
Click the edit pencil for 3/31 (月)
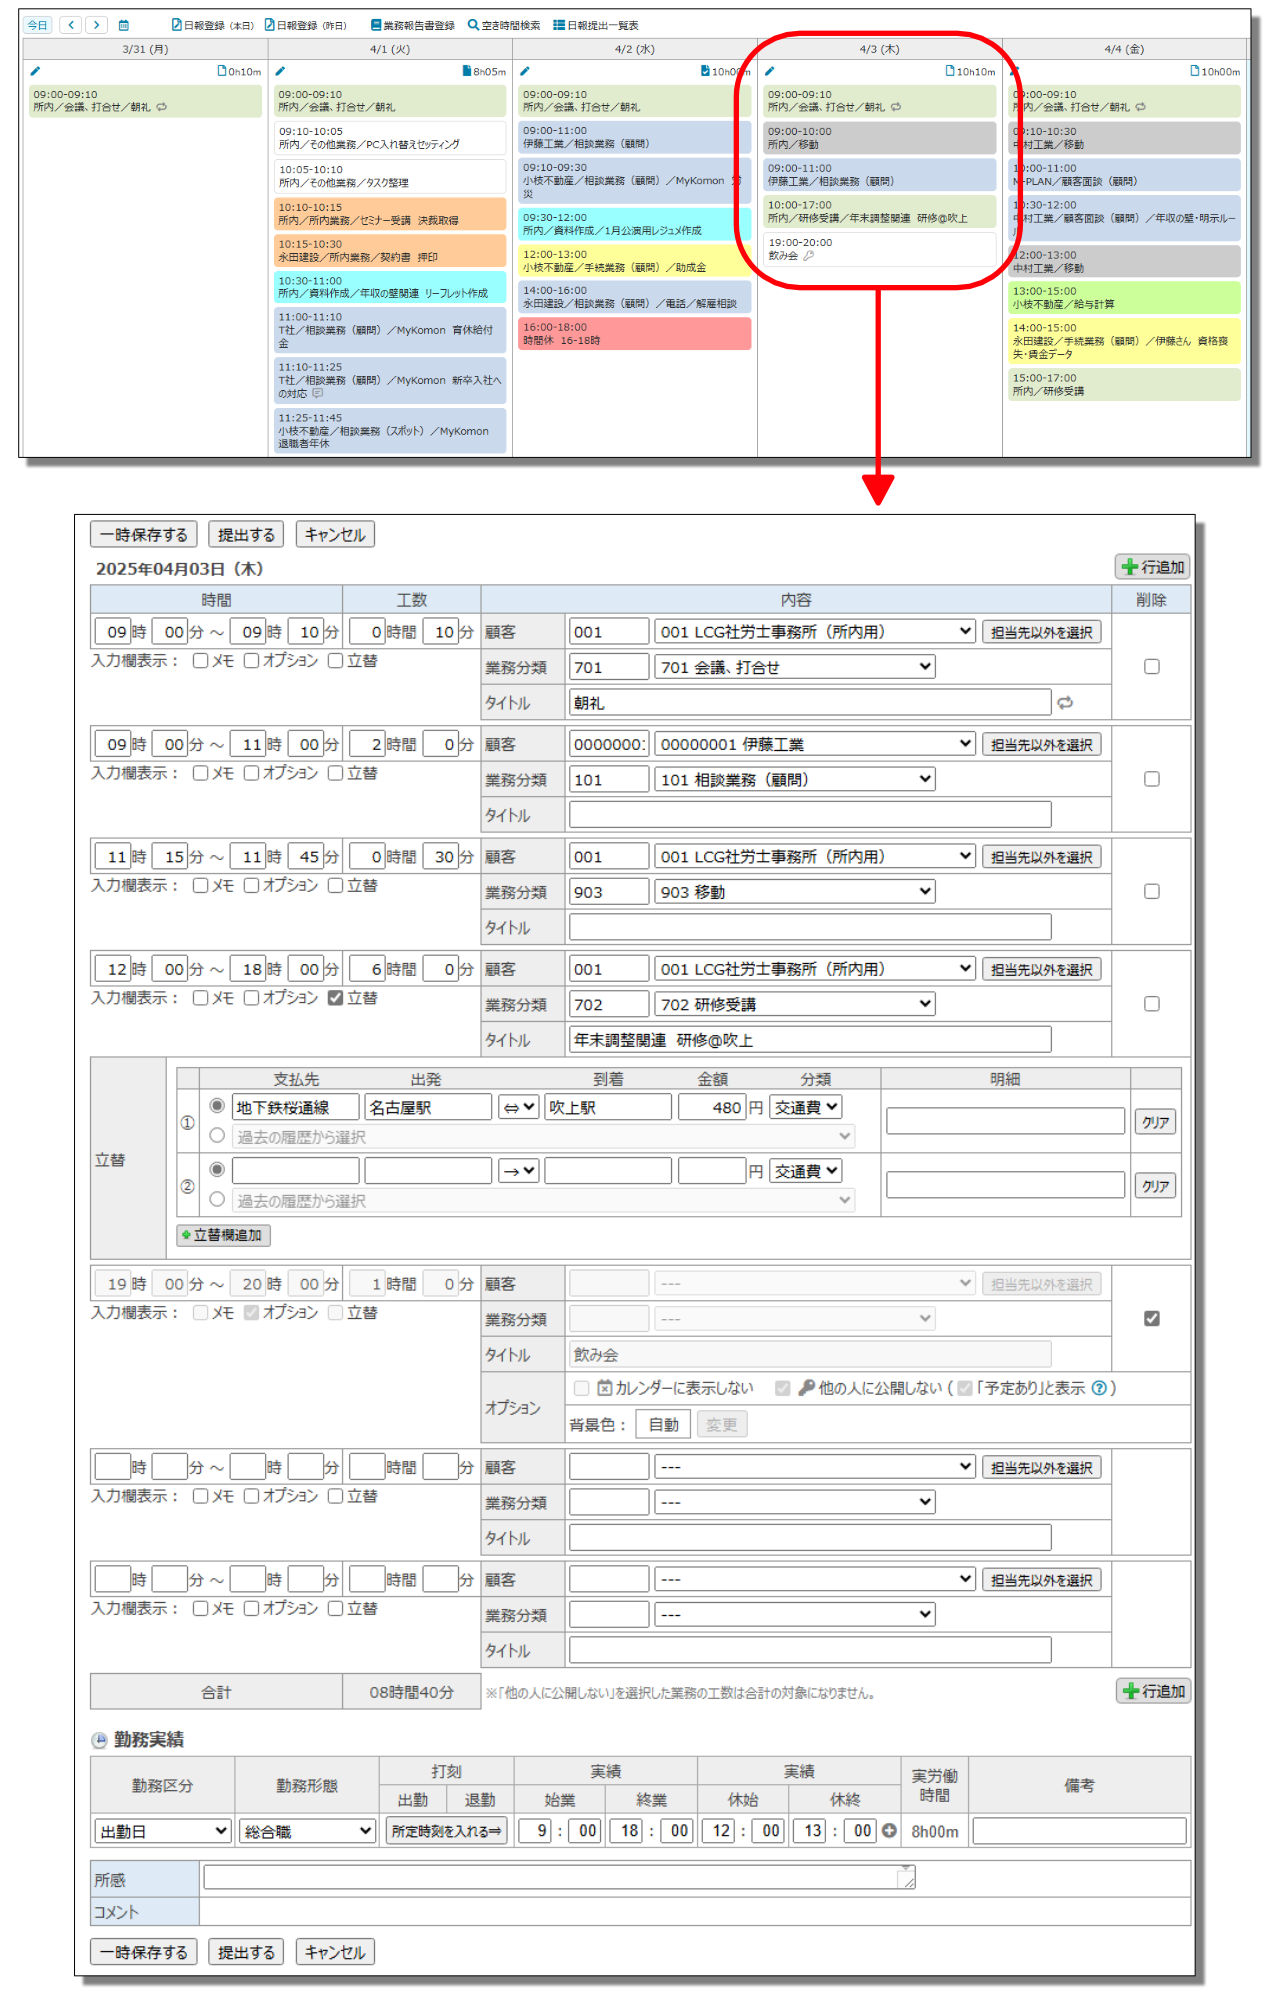pyautogui.click(x=35, y=71)
